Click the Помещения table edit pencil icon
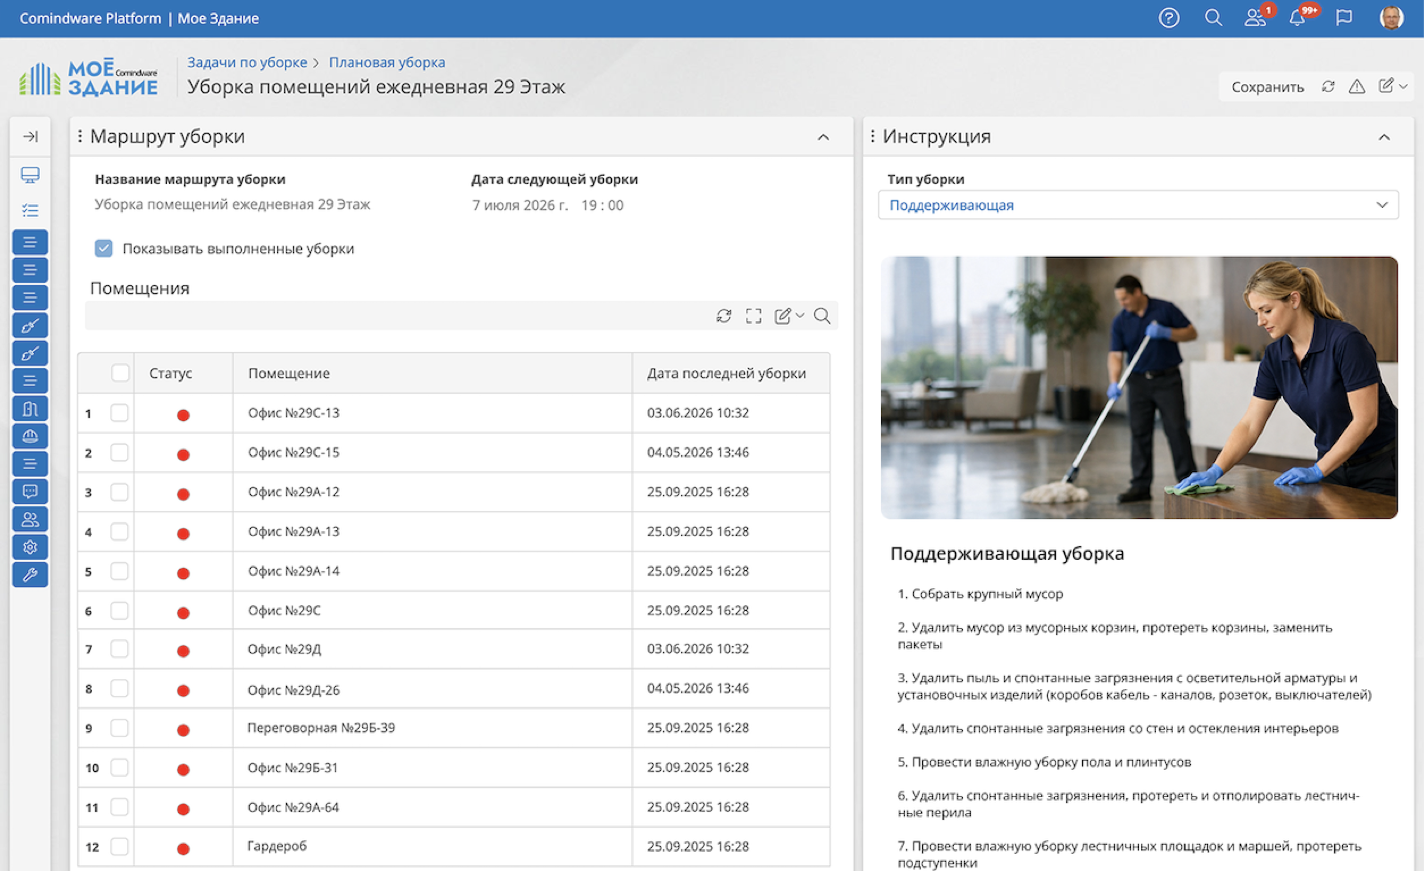The height and width of the screenshot is (871, 1424). (x=783, y=316)
